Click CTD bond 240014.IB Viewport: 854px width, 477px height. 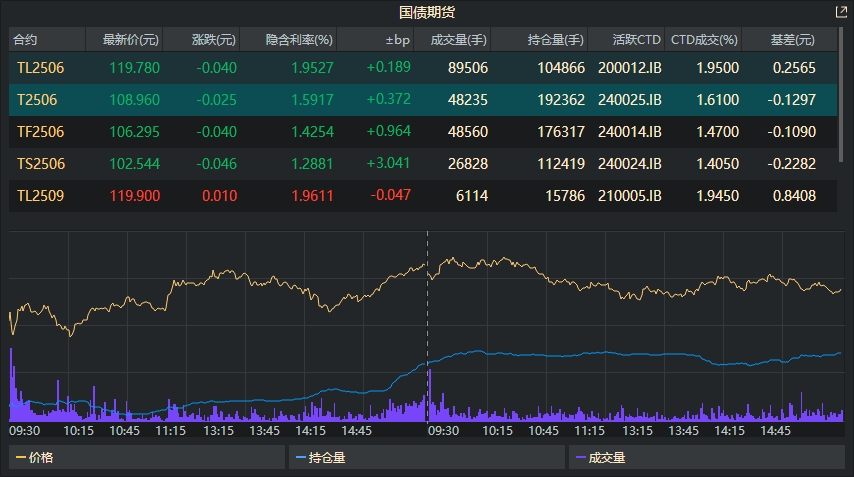pyautogui.click(x=630, y=132)
